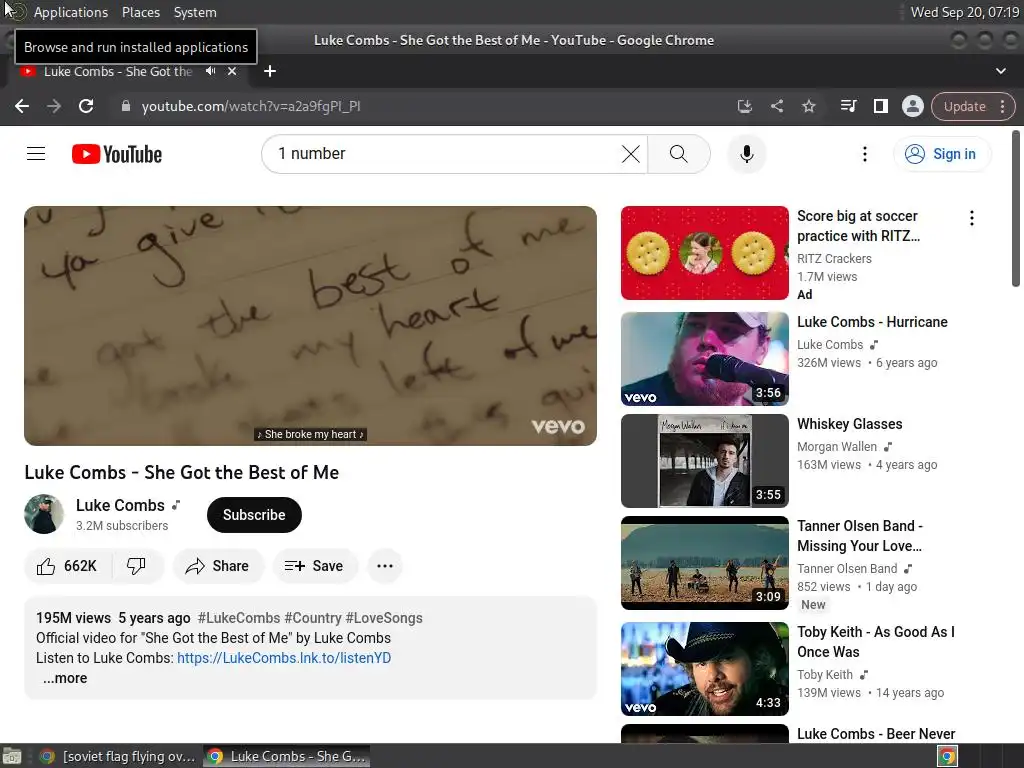
Task: Click the #LoveSongs hashtag
Action: coord(384,618)
